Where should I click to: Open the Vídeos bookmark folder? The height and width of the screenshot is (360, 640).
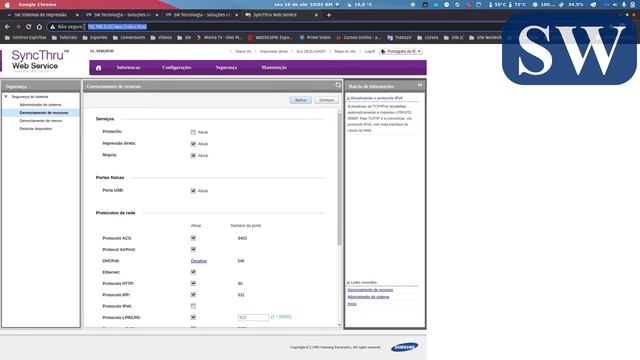(161, 38)
